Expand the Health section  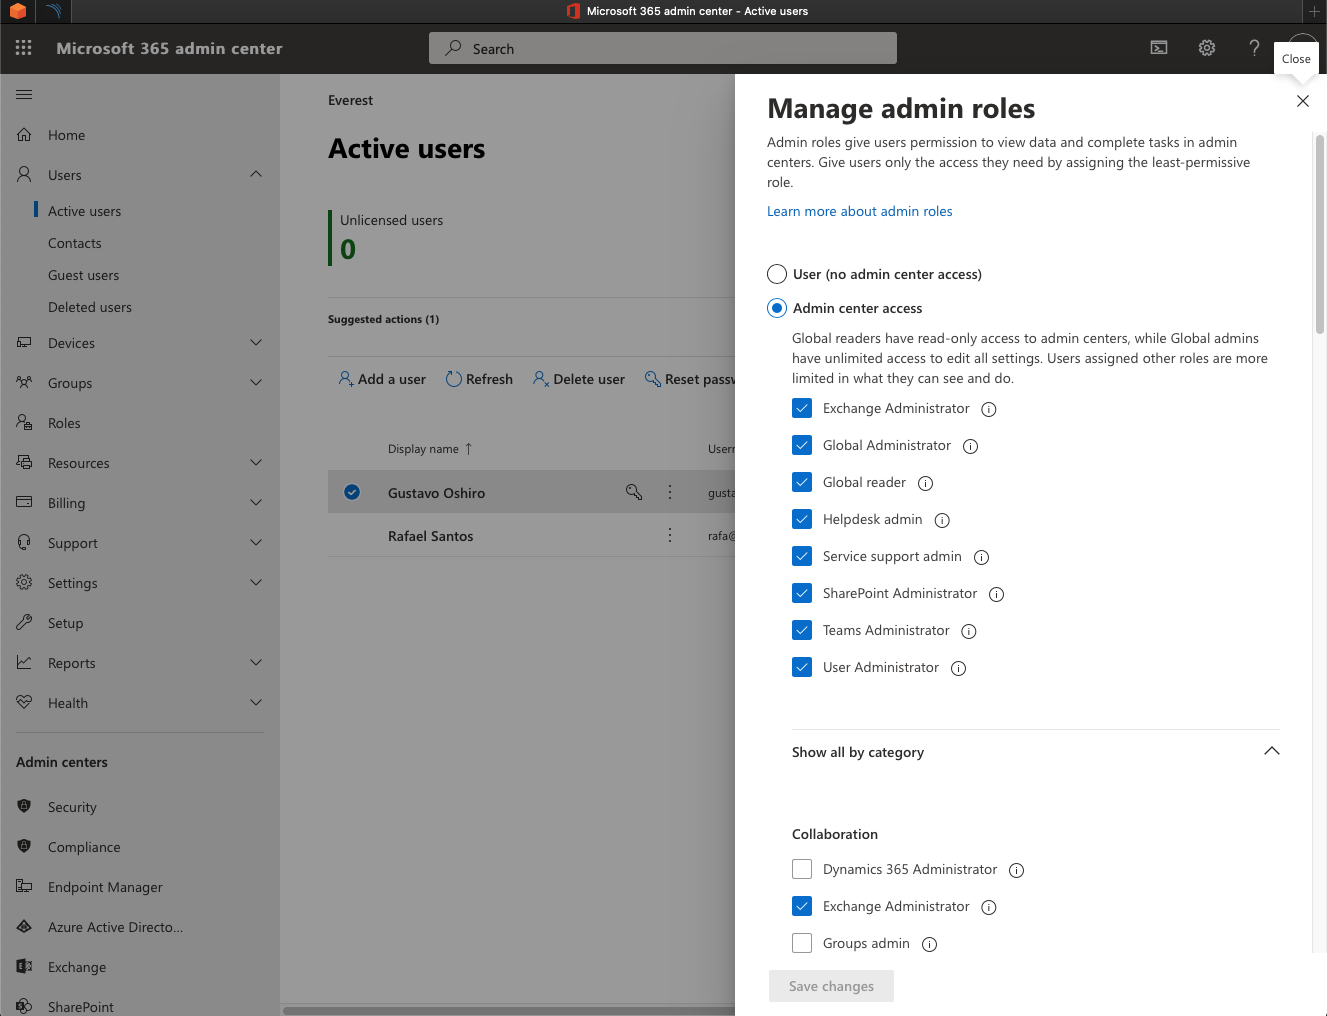pos(256,702)
